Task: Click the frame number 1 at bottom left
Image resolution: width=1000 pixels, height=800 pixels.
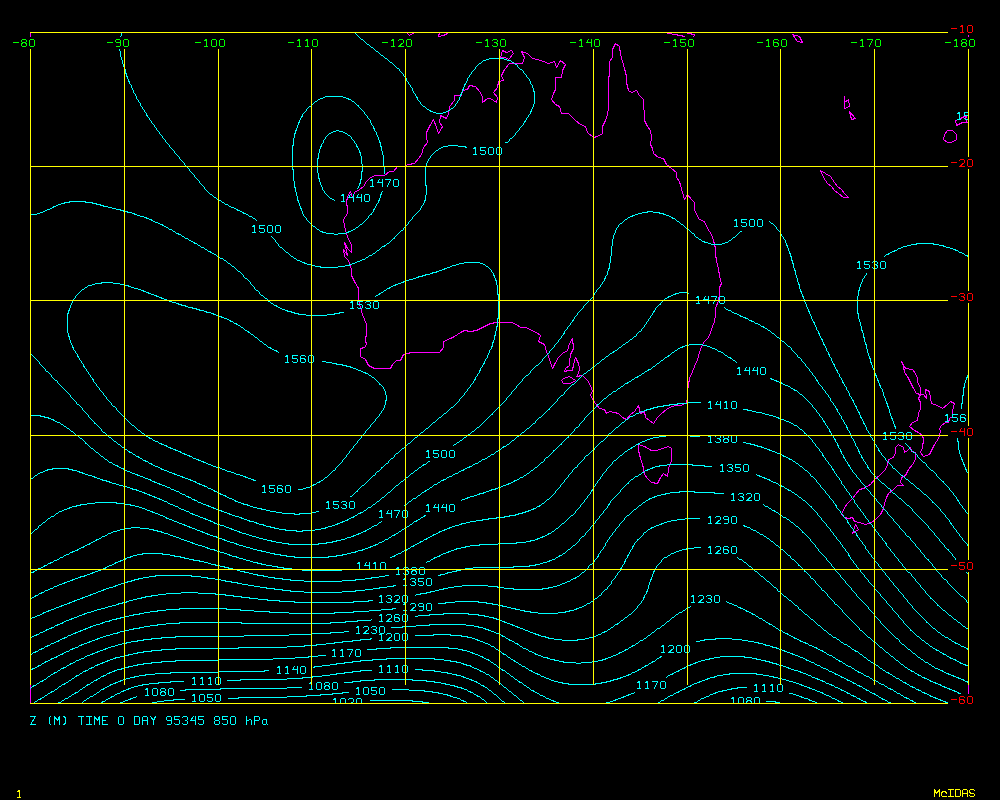Action: coord(19,793)
